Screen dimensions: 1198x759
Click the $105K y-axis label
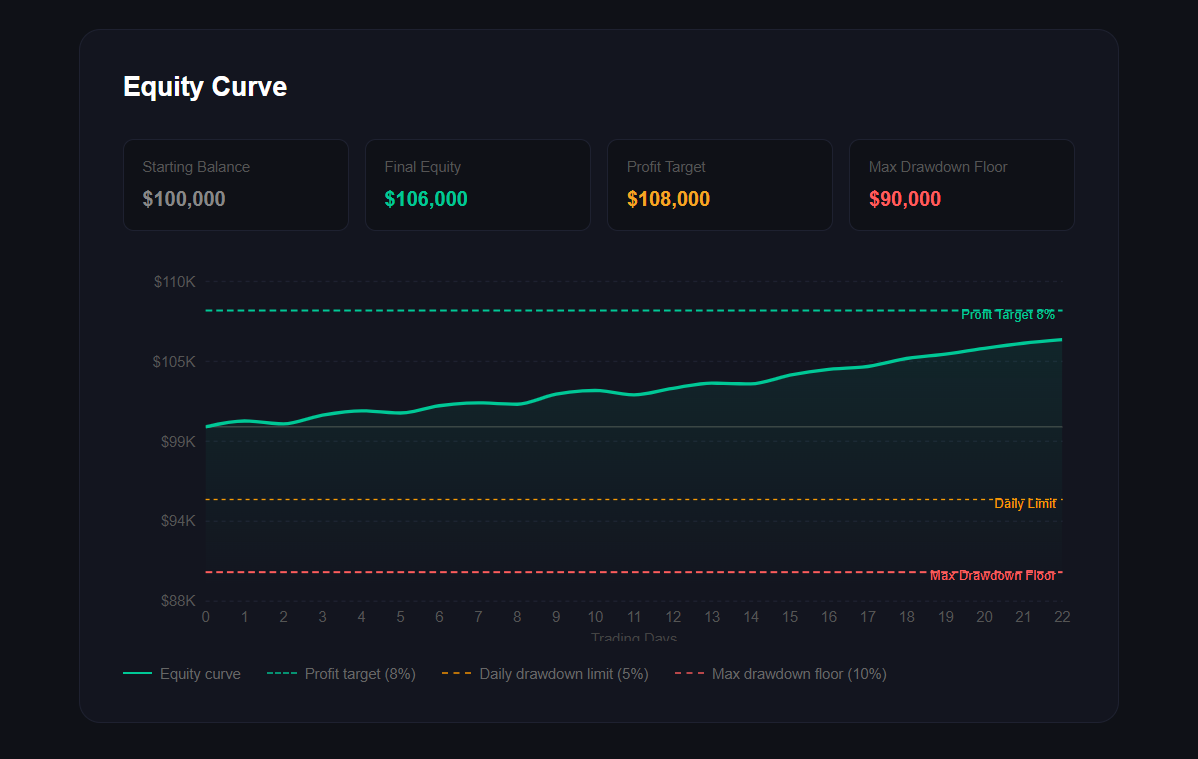[x=174, y=362]
